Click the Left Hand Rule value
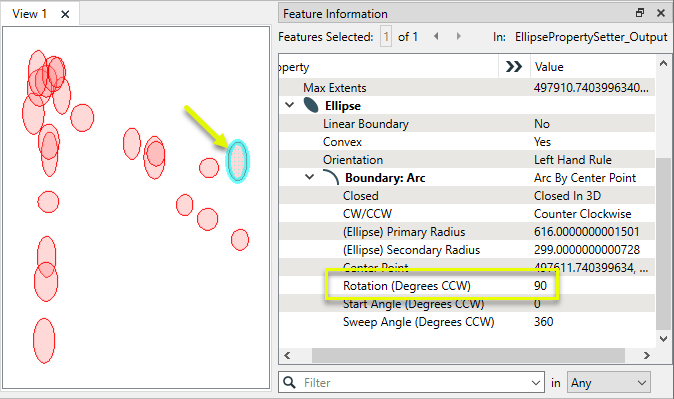 573,160
